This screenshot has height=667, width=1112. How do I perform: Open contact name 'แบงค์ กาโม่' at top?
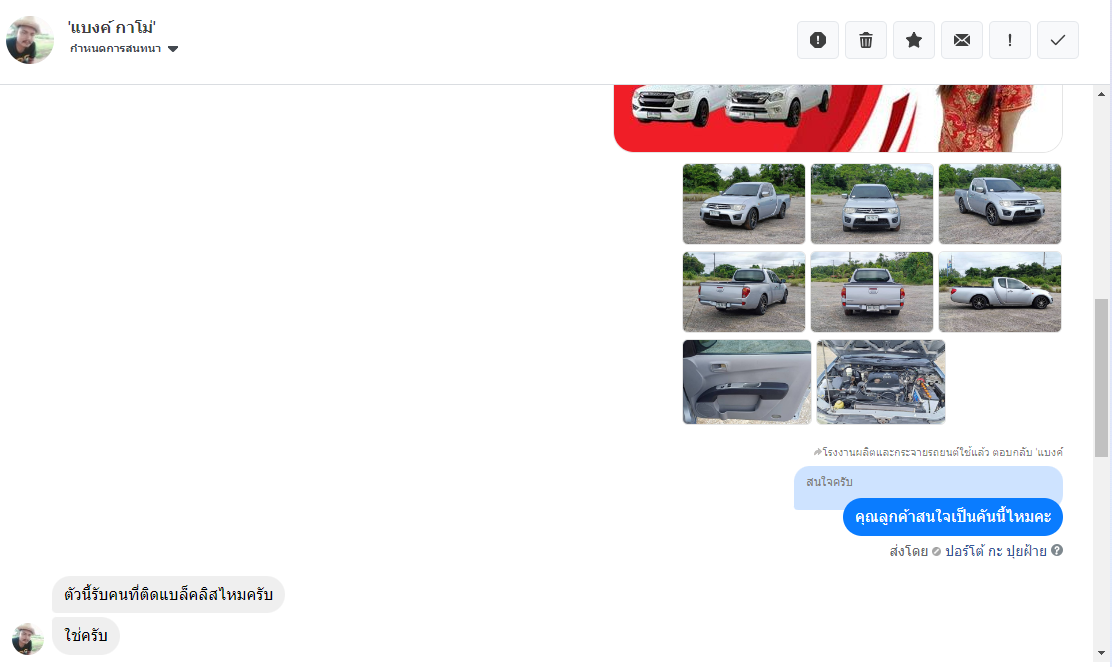(112, 28)
